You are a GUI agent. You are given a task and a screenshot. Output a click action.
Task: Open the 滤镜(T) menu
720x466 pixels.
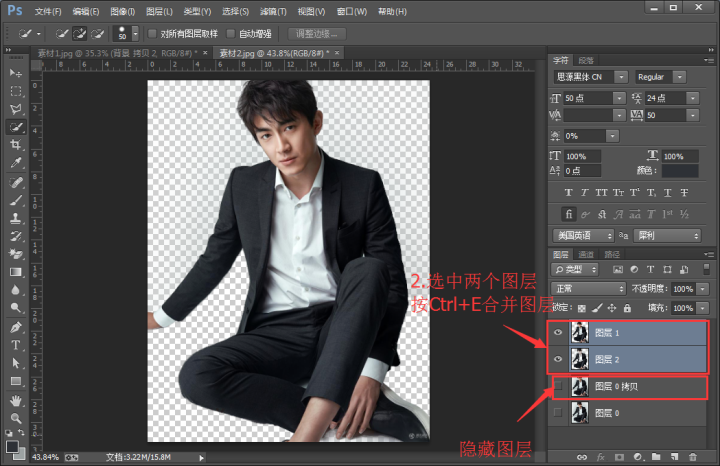point(273,11)
